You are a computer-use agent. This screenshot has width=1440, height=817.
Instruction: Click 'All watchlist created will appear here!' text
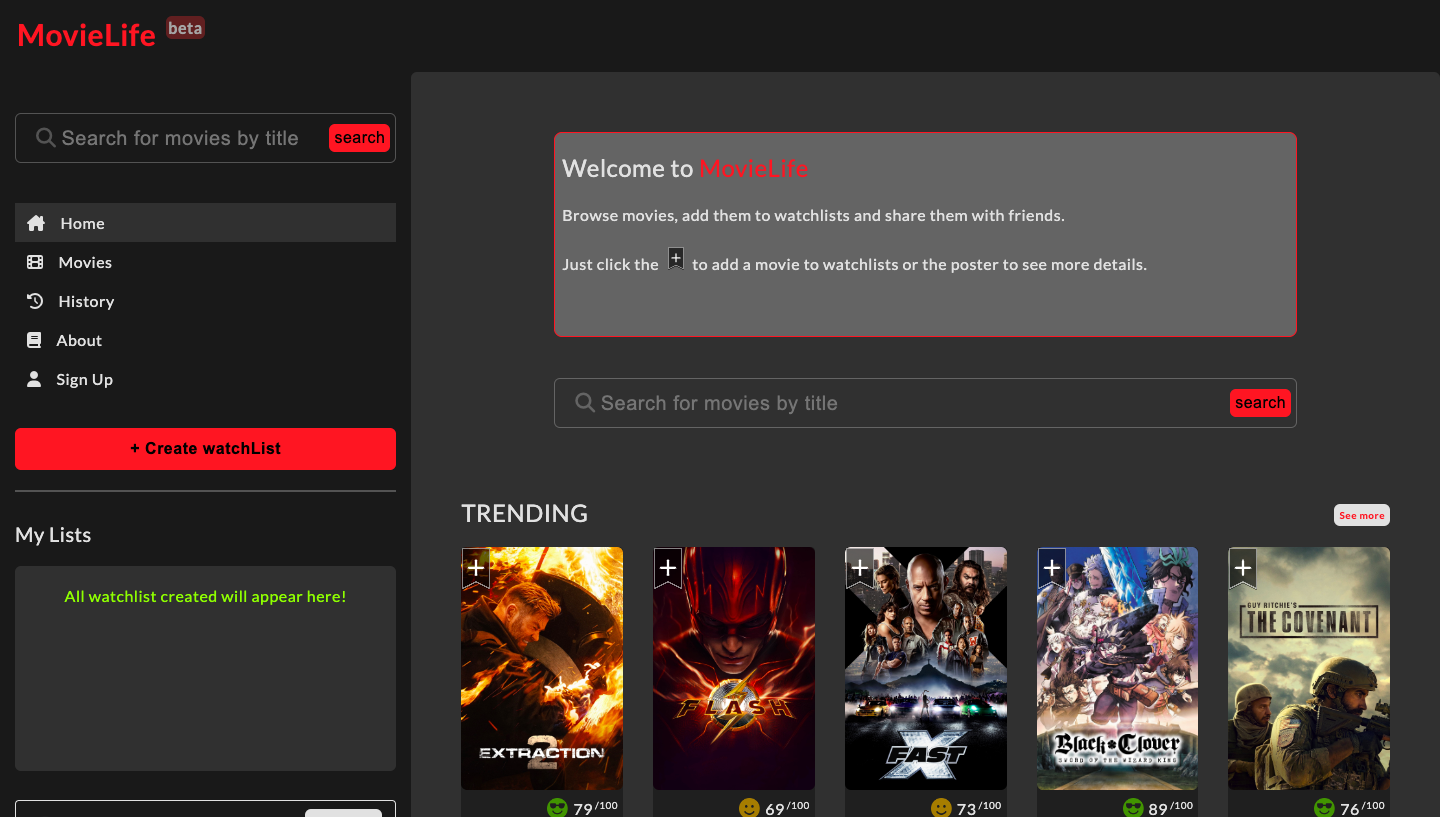tap(205, 597)
